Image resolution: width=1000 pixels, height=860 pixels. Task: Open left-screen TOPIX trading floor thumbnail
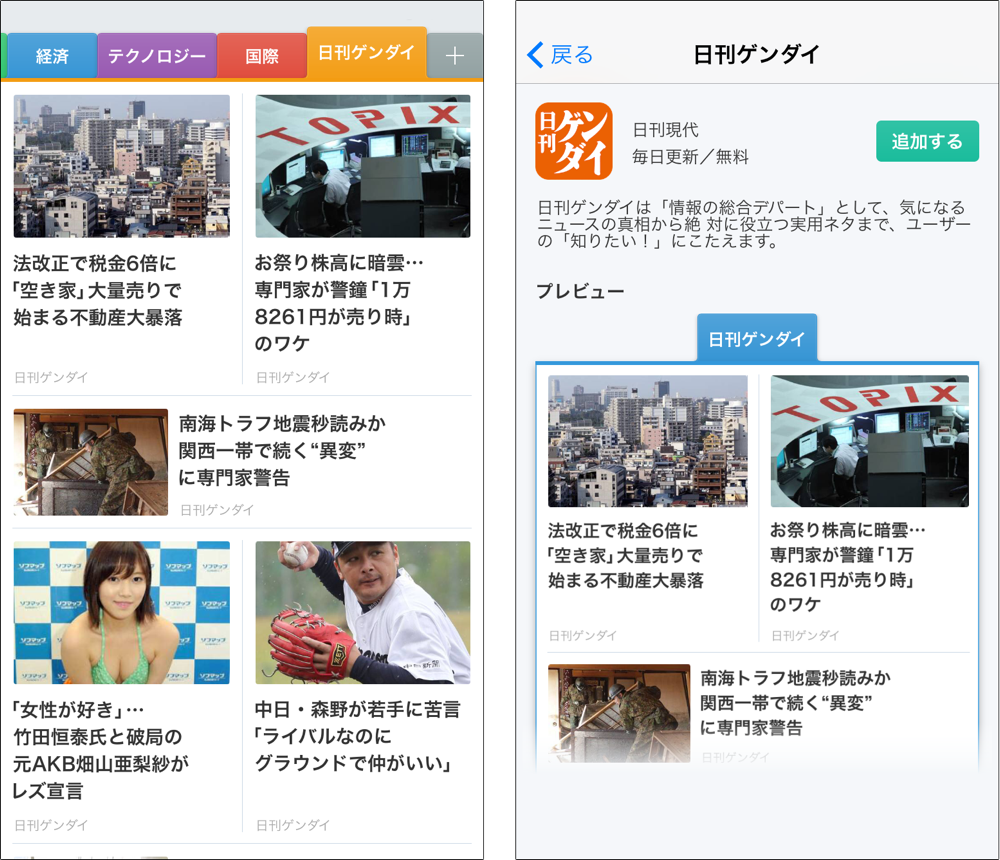(363, 166)
